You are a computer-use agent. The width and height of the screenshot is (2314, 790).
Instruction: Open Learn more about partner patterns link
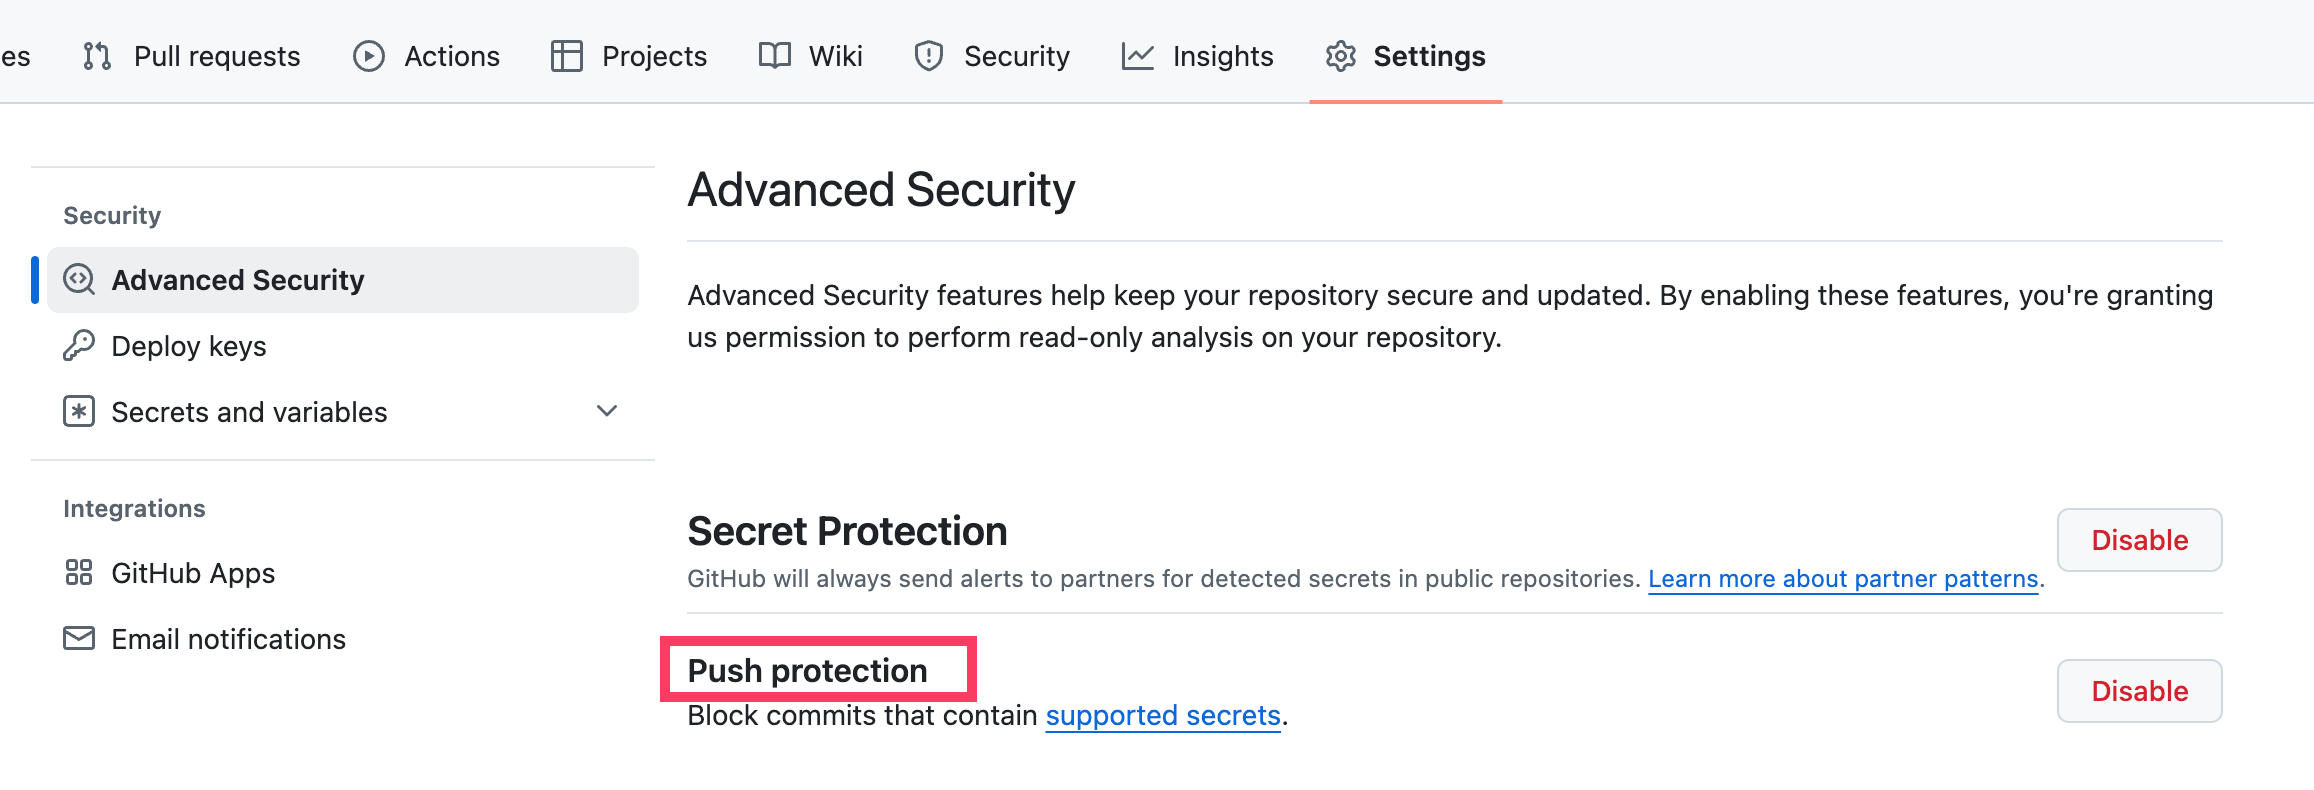pyautogui.click(x=1842, y=579)
